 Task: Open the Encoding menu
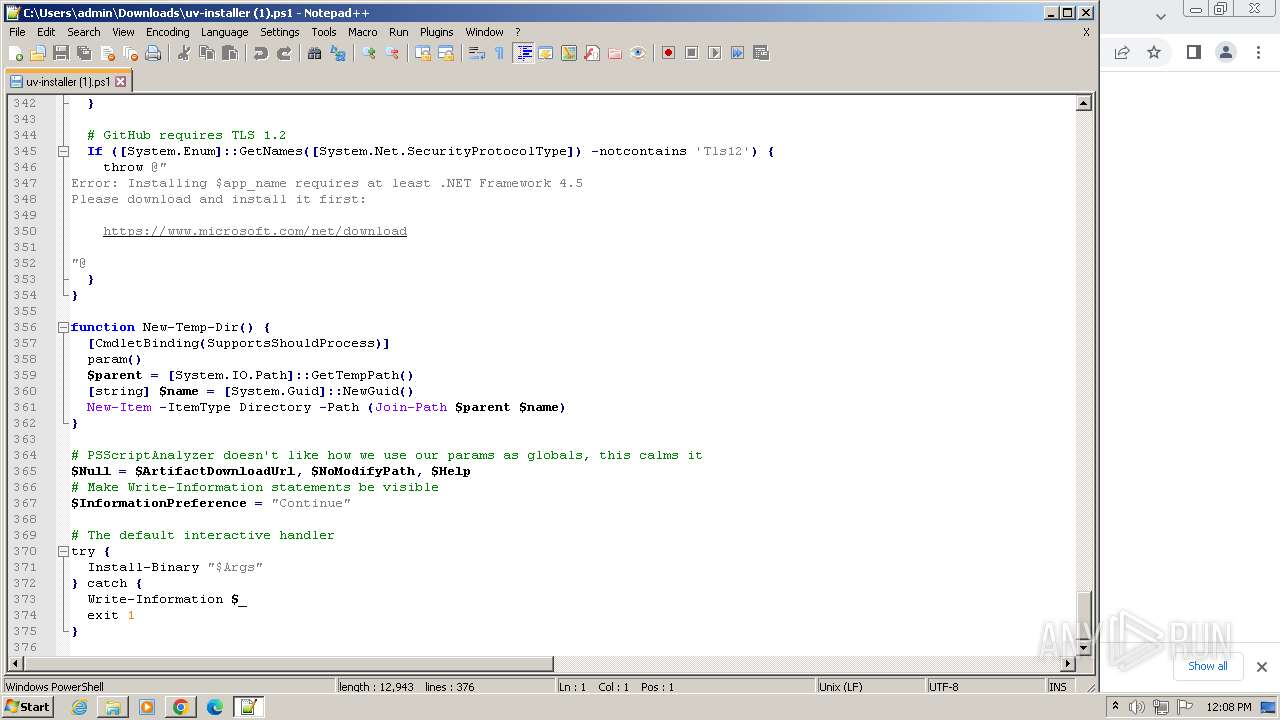pos(167,32)
